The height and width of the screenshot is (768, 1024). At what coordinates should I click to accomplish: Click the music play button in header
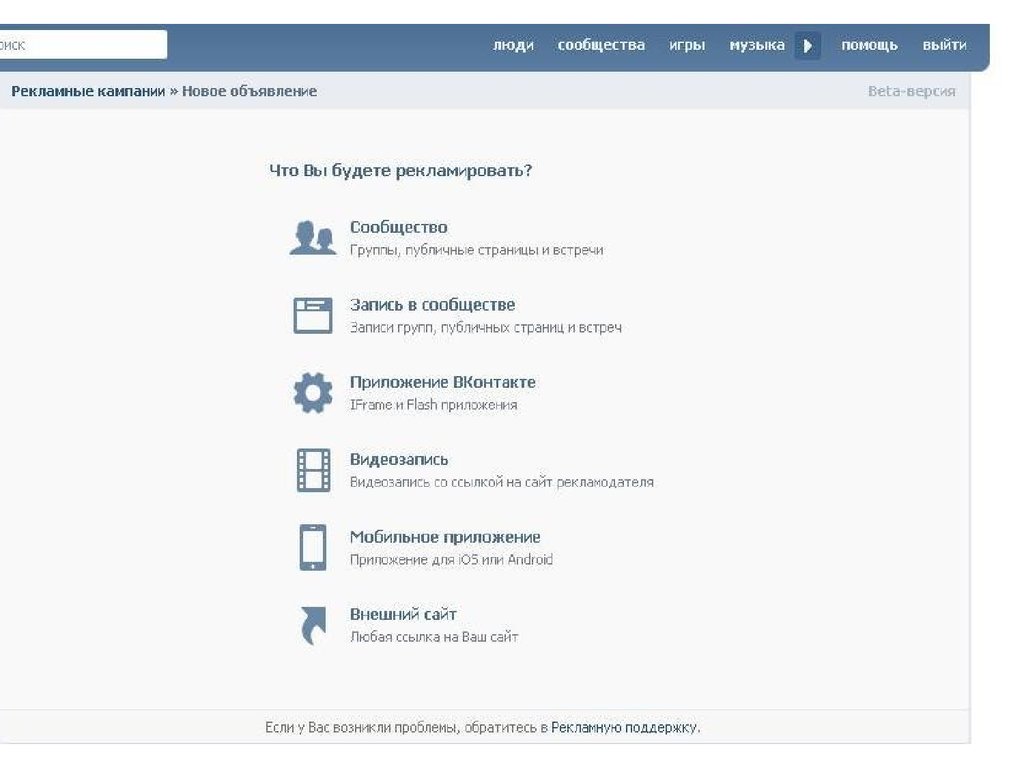pos(808,46)
